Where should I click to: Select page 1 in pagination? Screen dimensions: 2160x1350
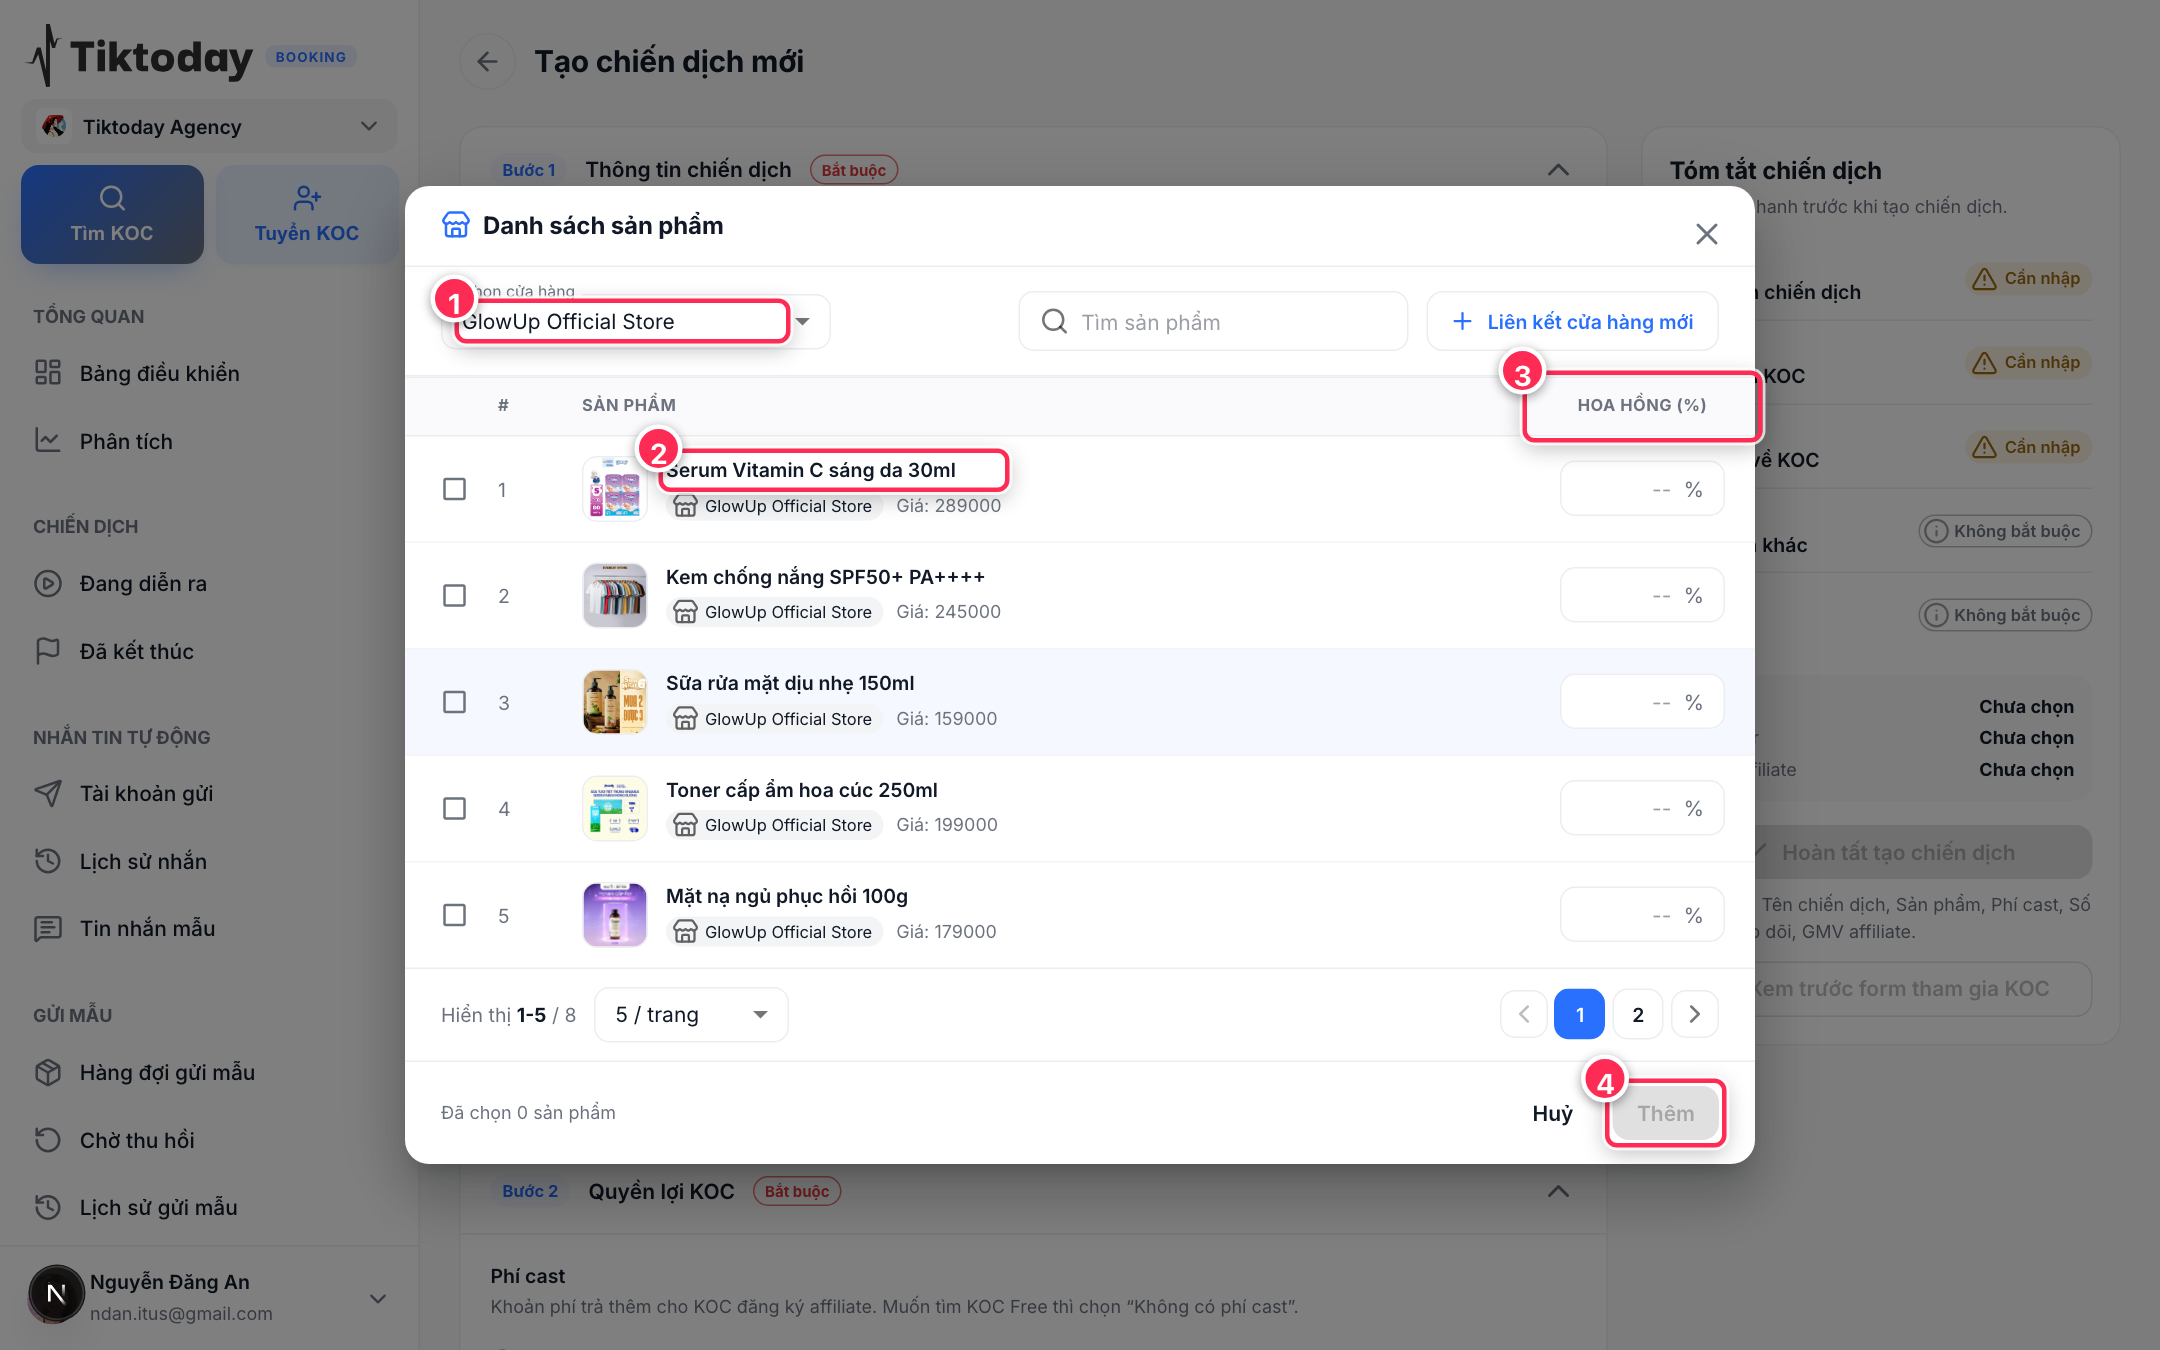tap(1579, 1014)
